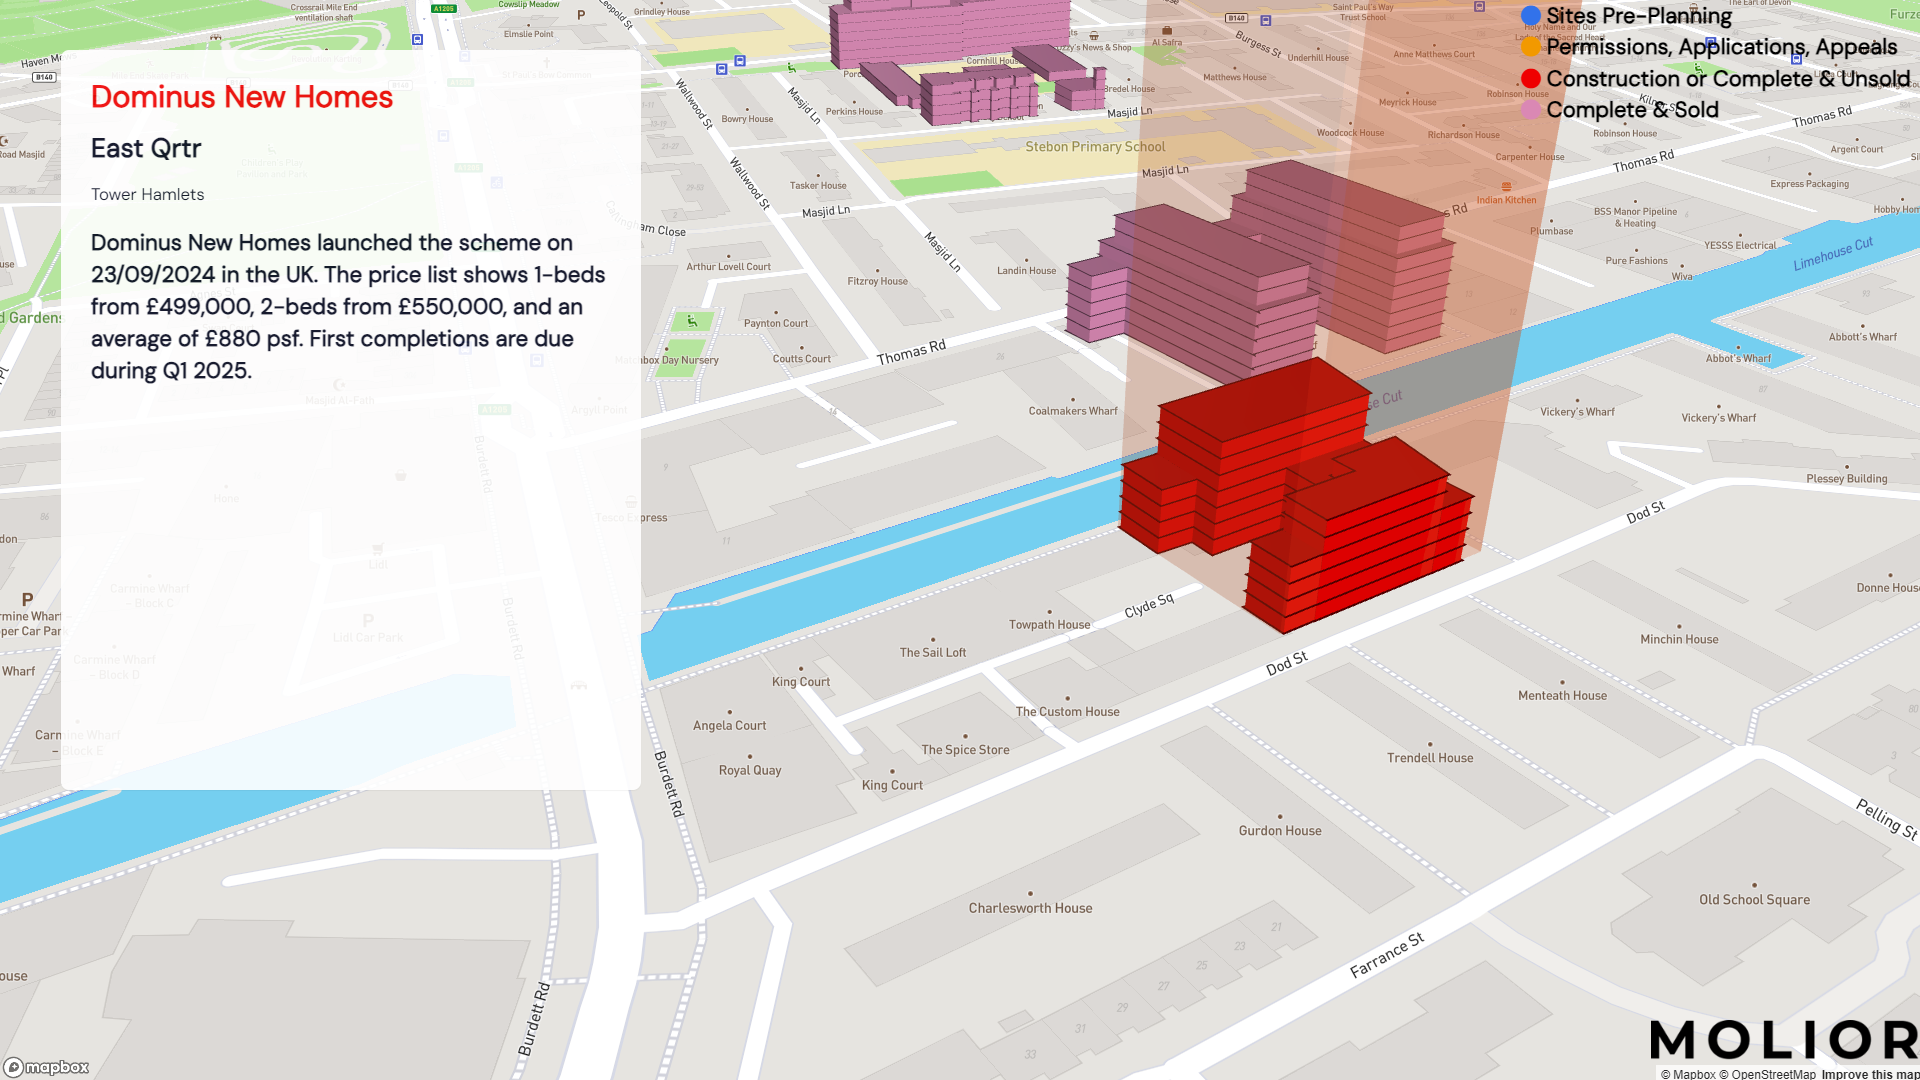Open the Mapbox logo link
Viewport: 1920px width, 1080px height.
click(x=47, y=1067)
